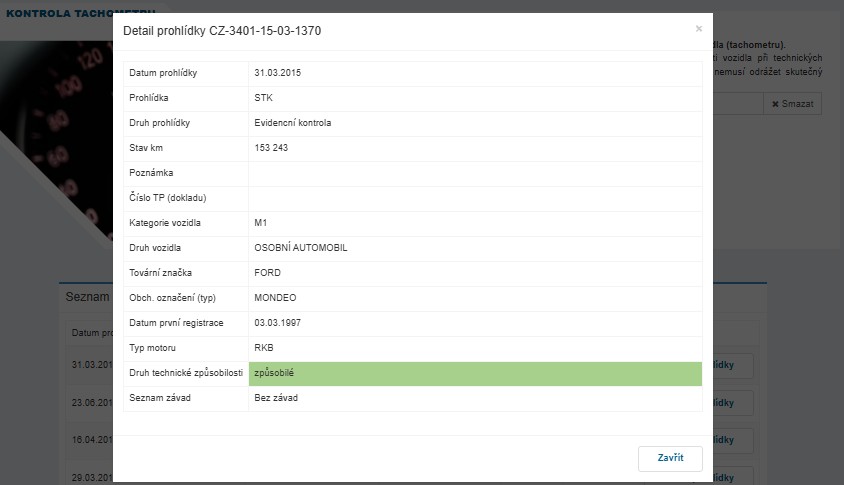Screen dimensions: 844x485
Task: Click the Stav km label
Action: (146, 147)
